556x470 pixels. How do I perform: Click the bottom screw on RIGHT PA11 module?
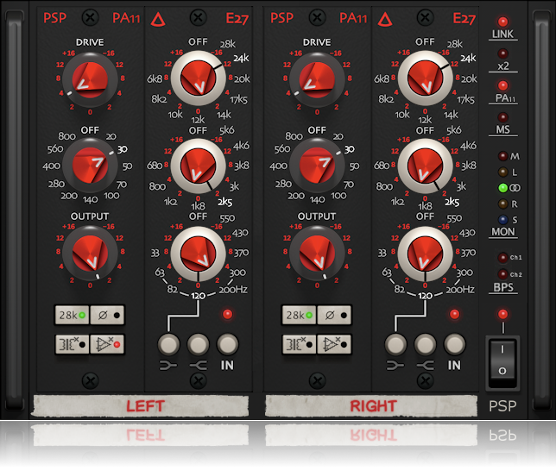(x=317, y=381)
